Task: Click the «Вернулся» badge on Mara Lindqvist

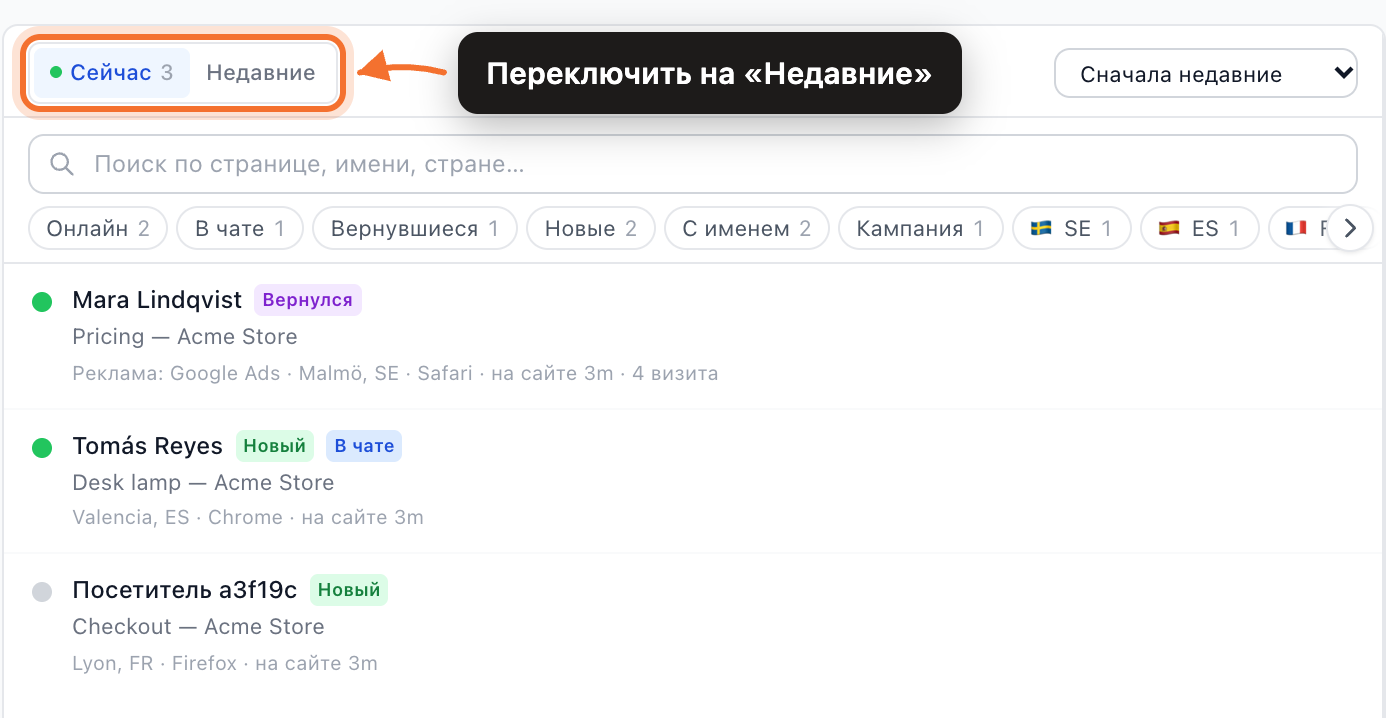Action: click(x=308, y=300)
